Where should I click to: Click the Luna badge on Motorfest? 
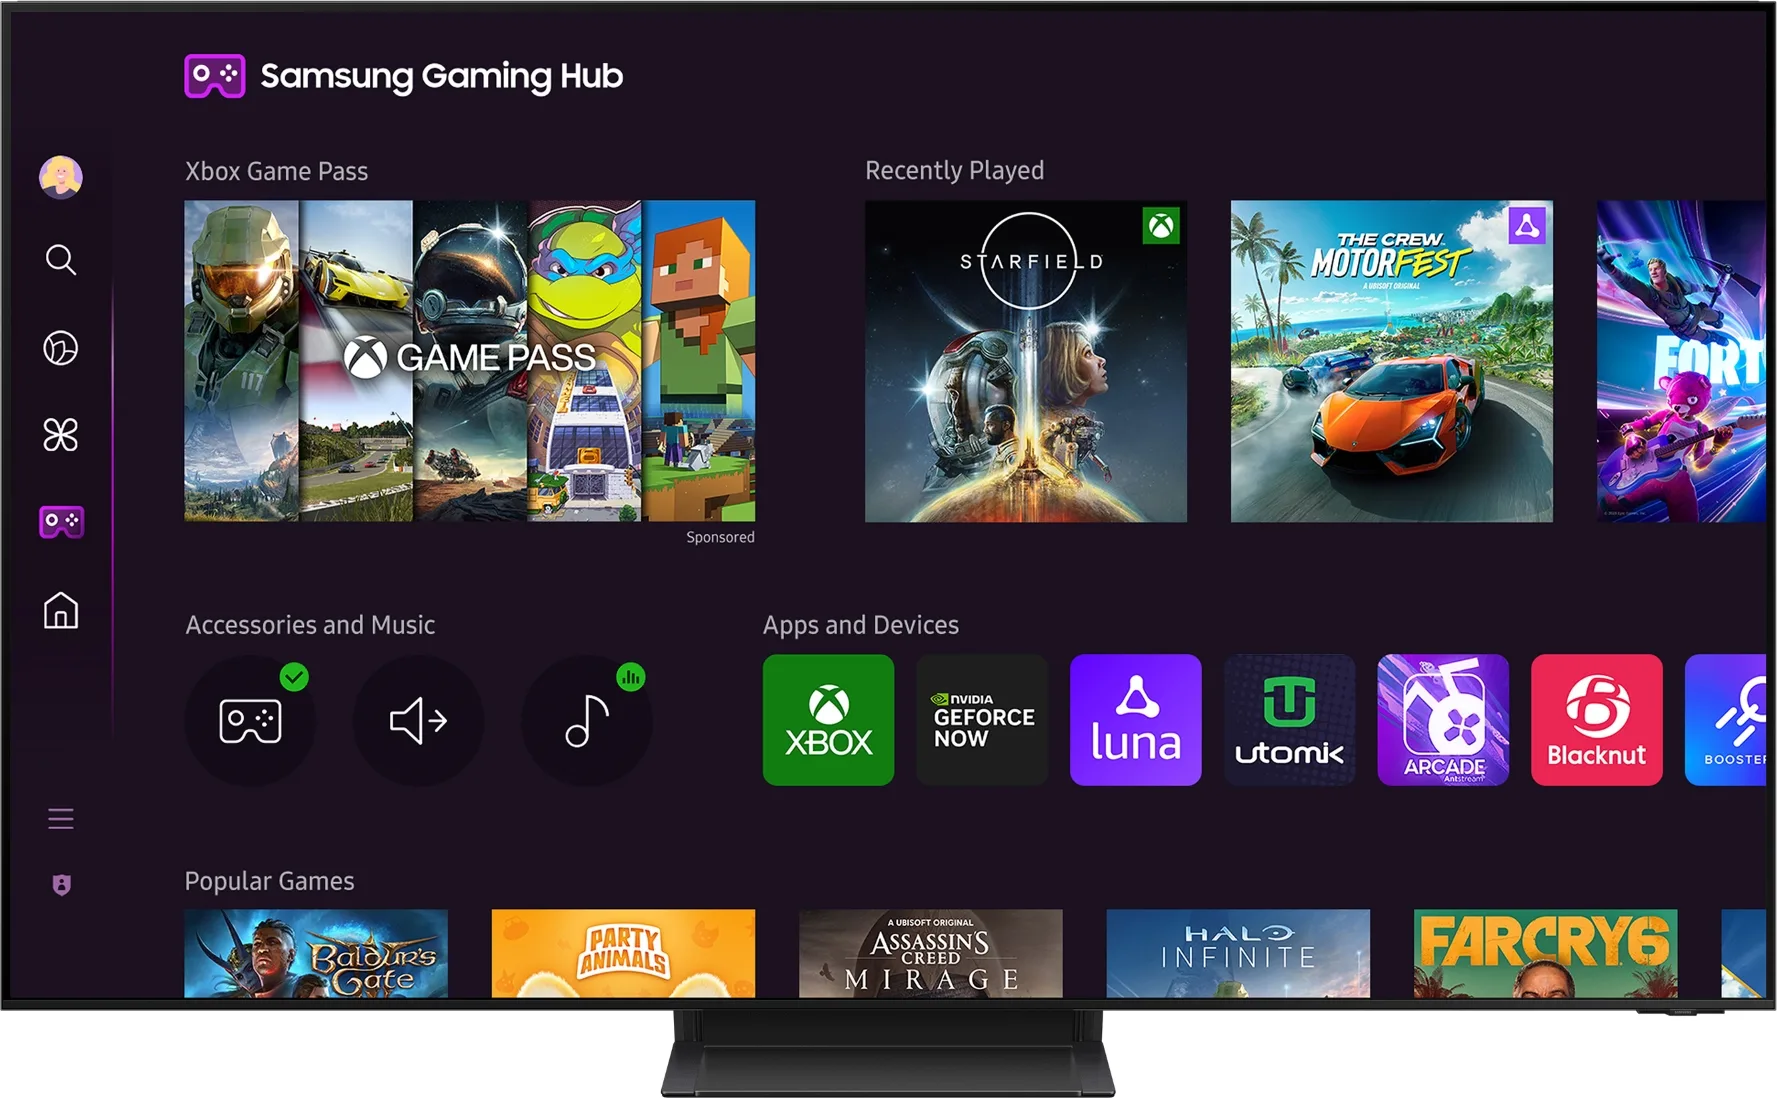pos(1527,226)
